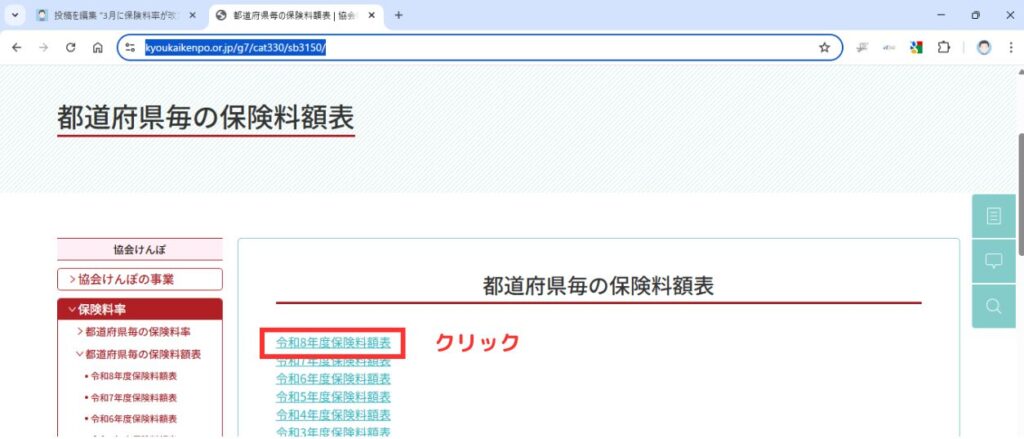The image size is (1024, 439).
Task: Bookmark this page with the star
Action: click(x=824, y=48)
